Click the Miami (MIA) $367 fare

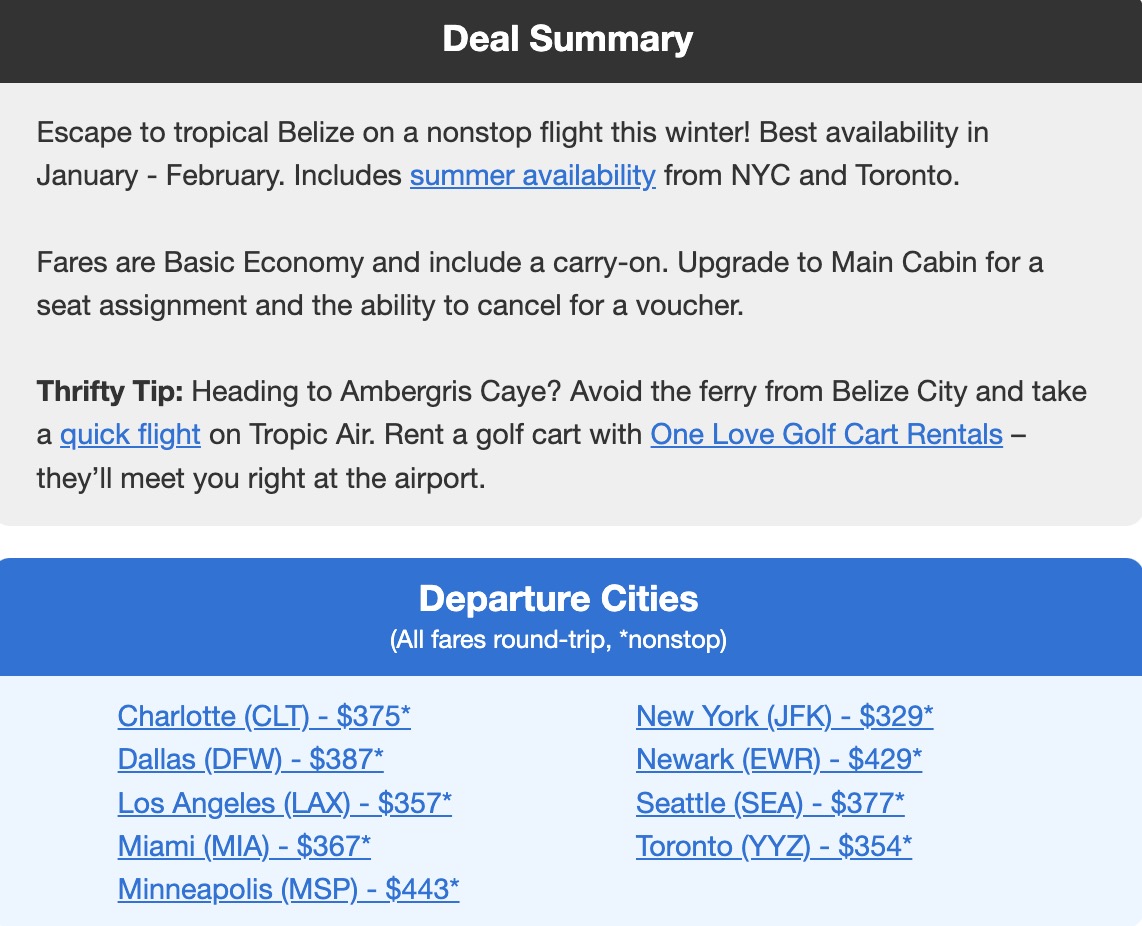244,846
